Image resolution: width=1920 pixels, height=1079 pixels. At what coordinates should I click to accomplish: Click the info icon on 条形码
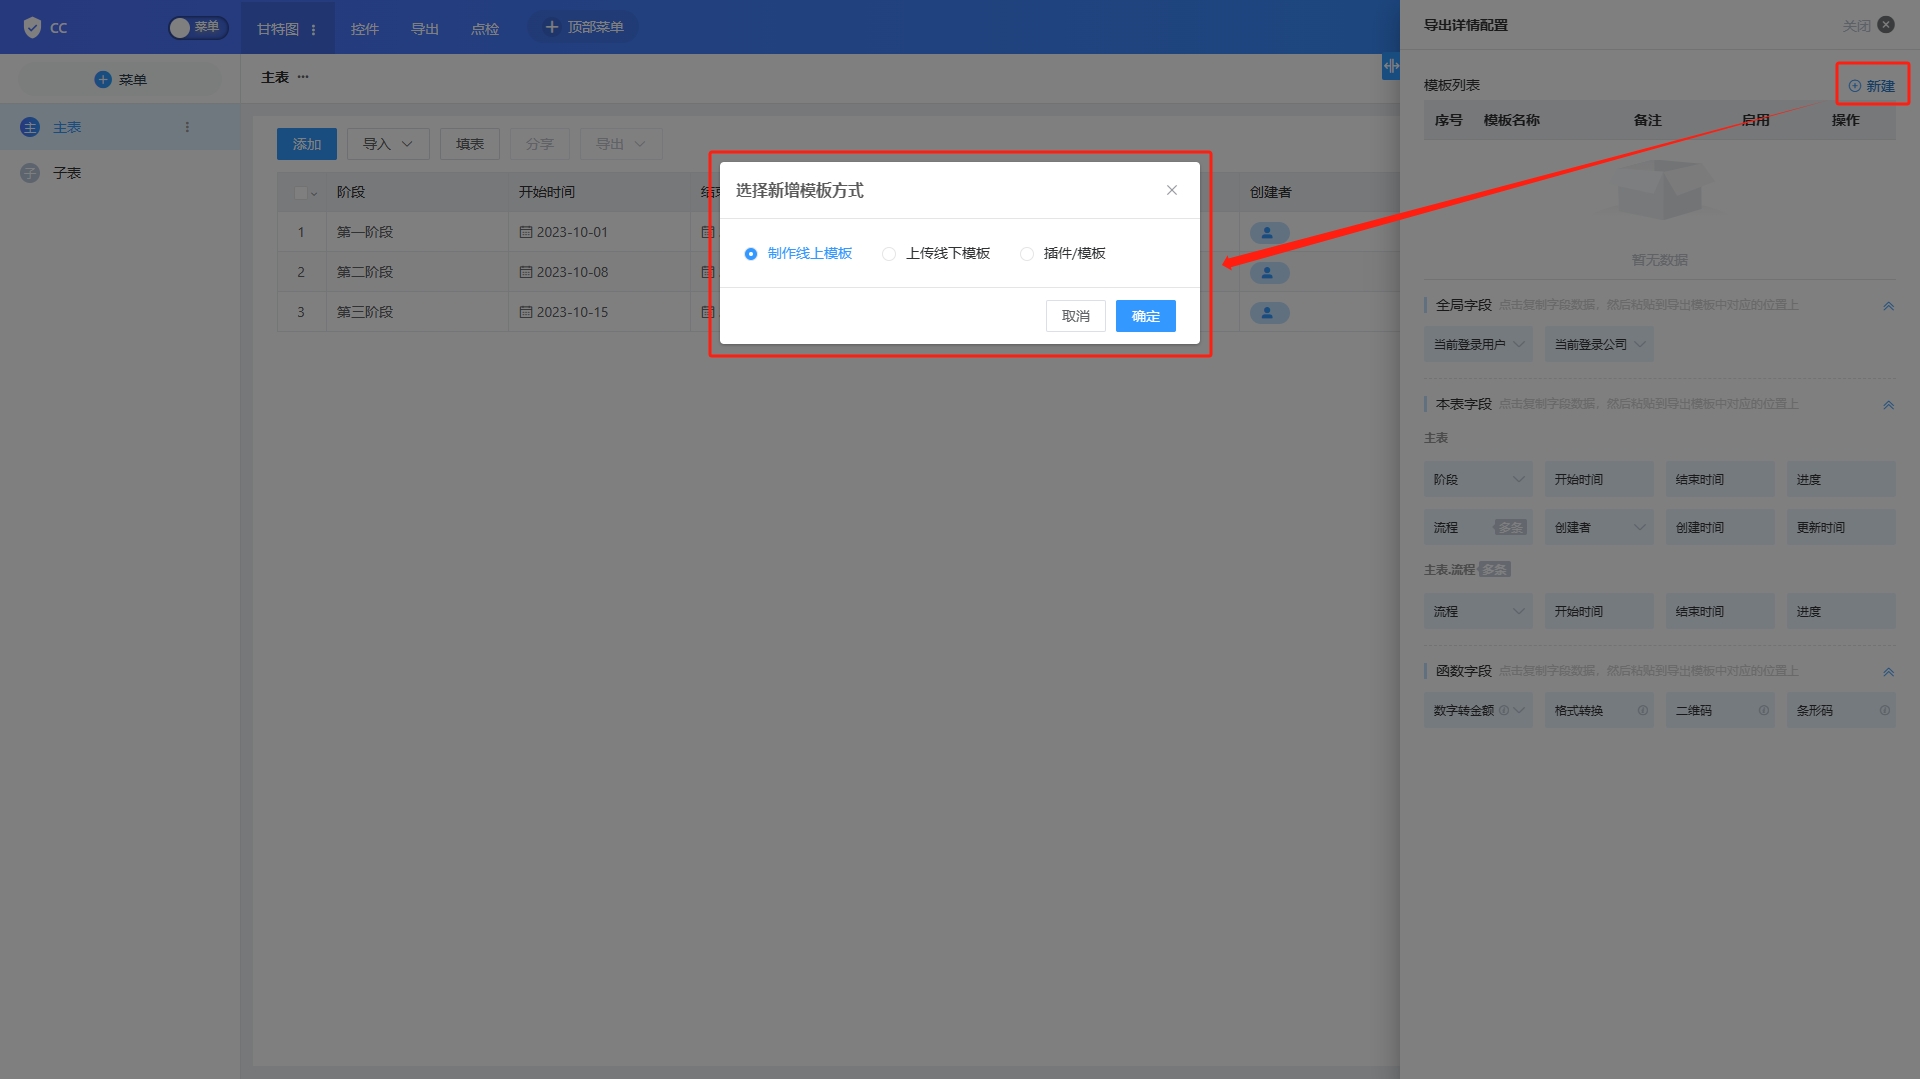pos(1884,710)
